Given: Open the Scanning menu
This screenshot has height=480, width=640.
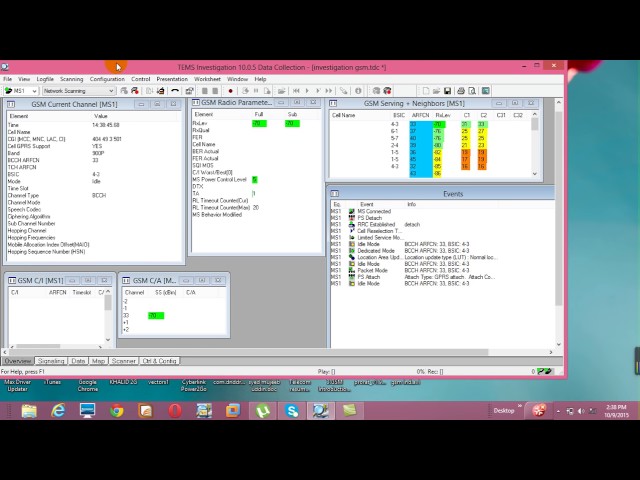Looking at the screenshot, I should tap(71, 79).
